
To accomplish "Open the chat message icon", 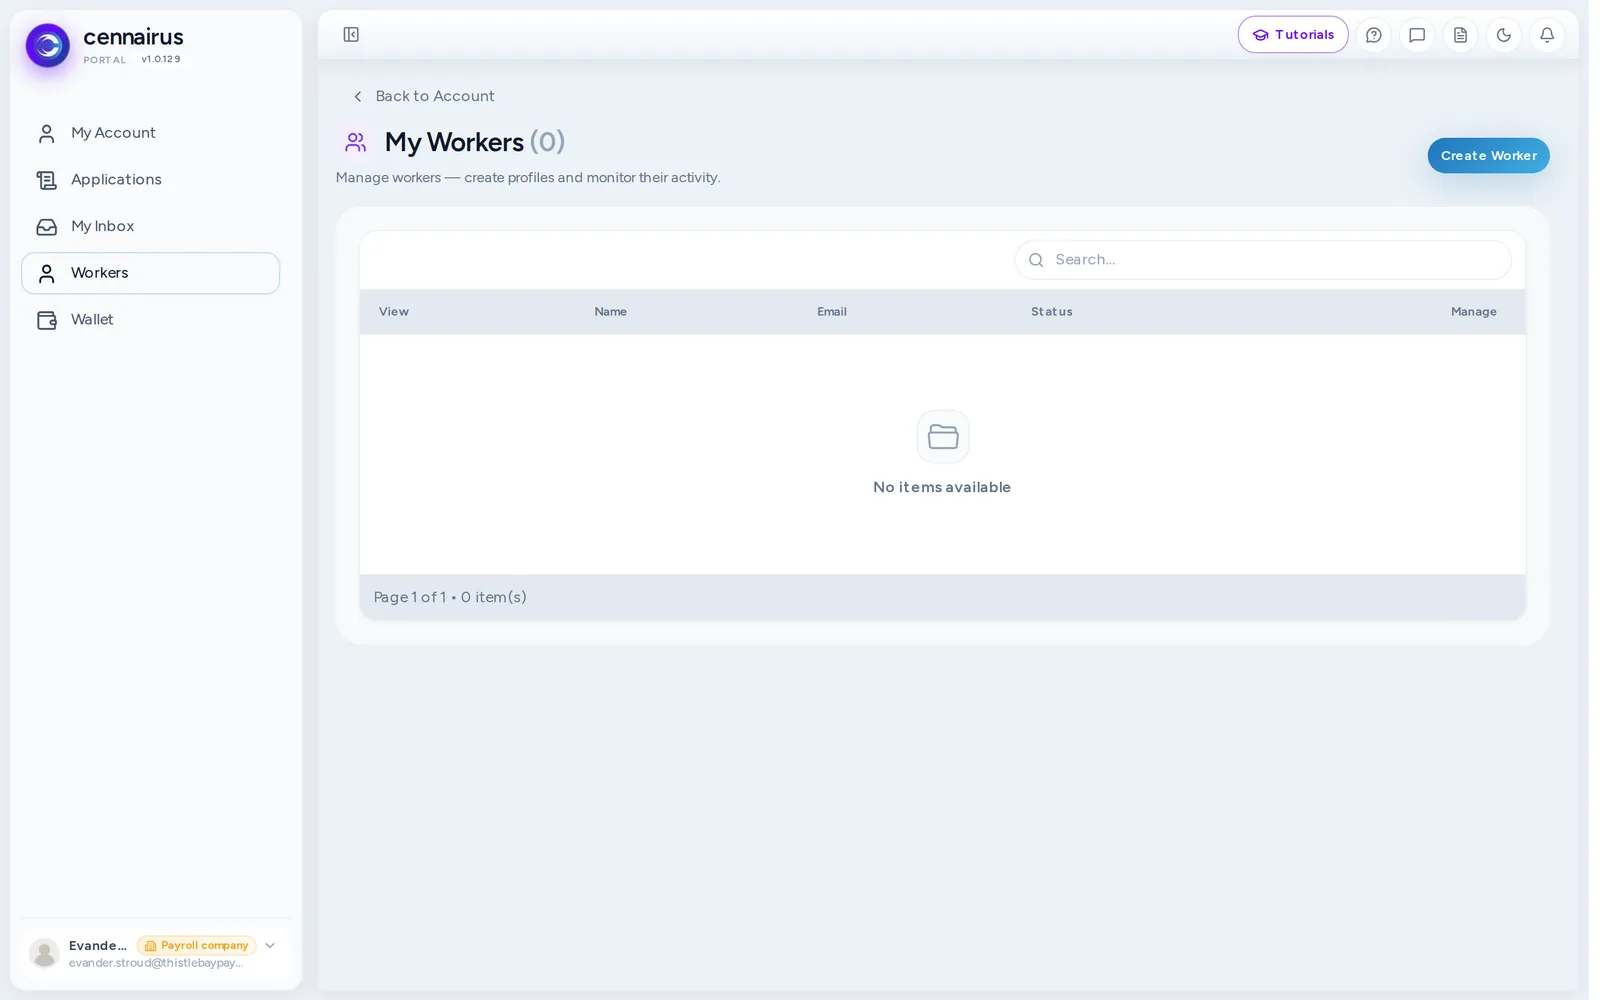I will [1417, 35].
